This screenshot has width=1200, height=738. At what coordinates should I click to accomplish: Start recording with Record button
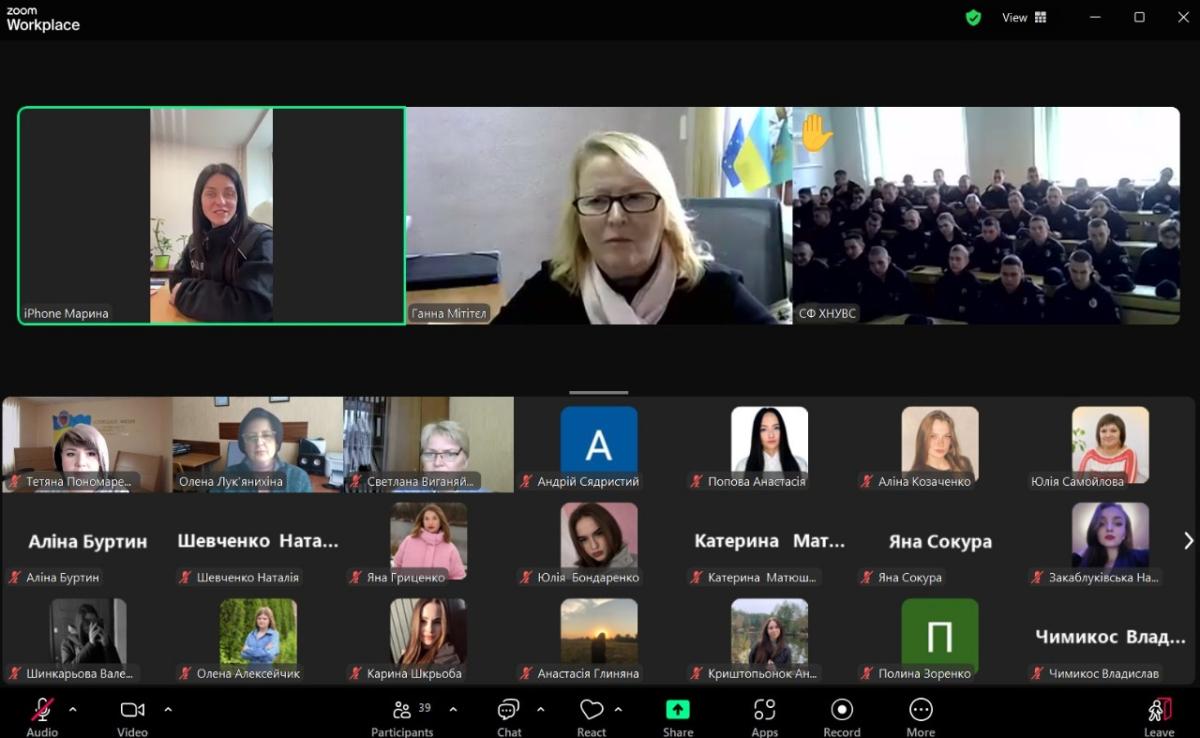pos(842,716)
